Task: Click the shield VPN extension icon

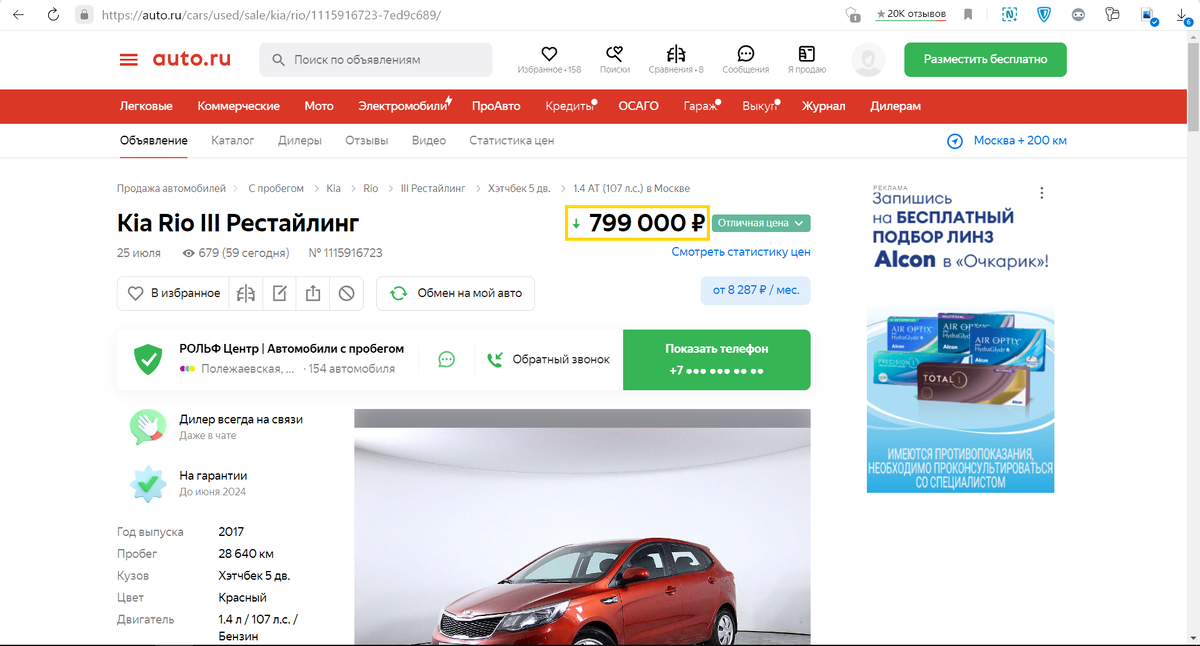Action: click(1045, 15)
